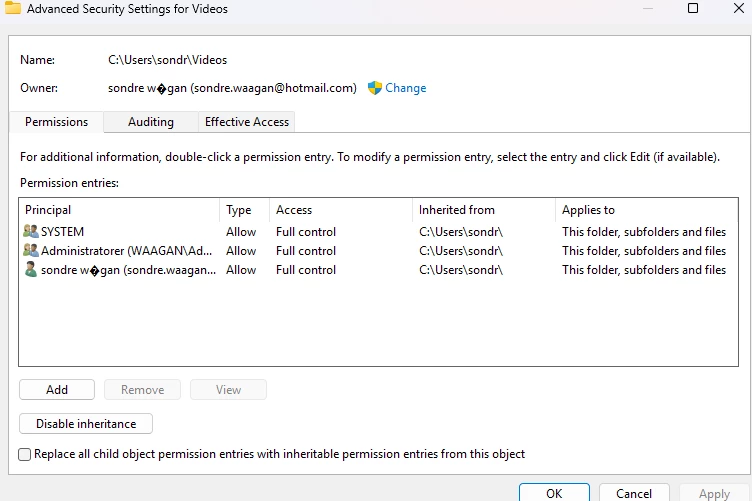Click the Add button
Viewport: 752px width, 501px height.
[x=57, y=389]
